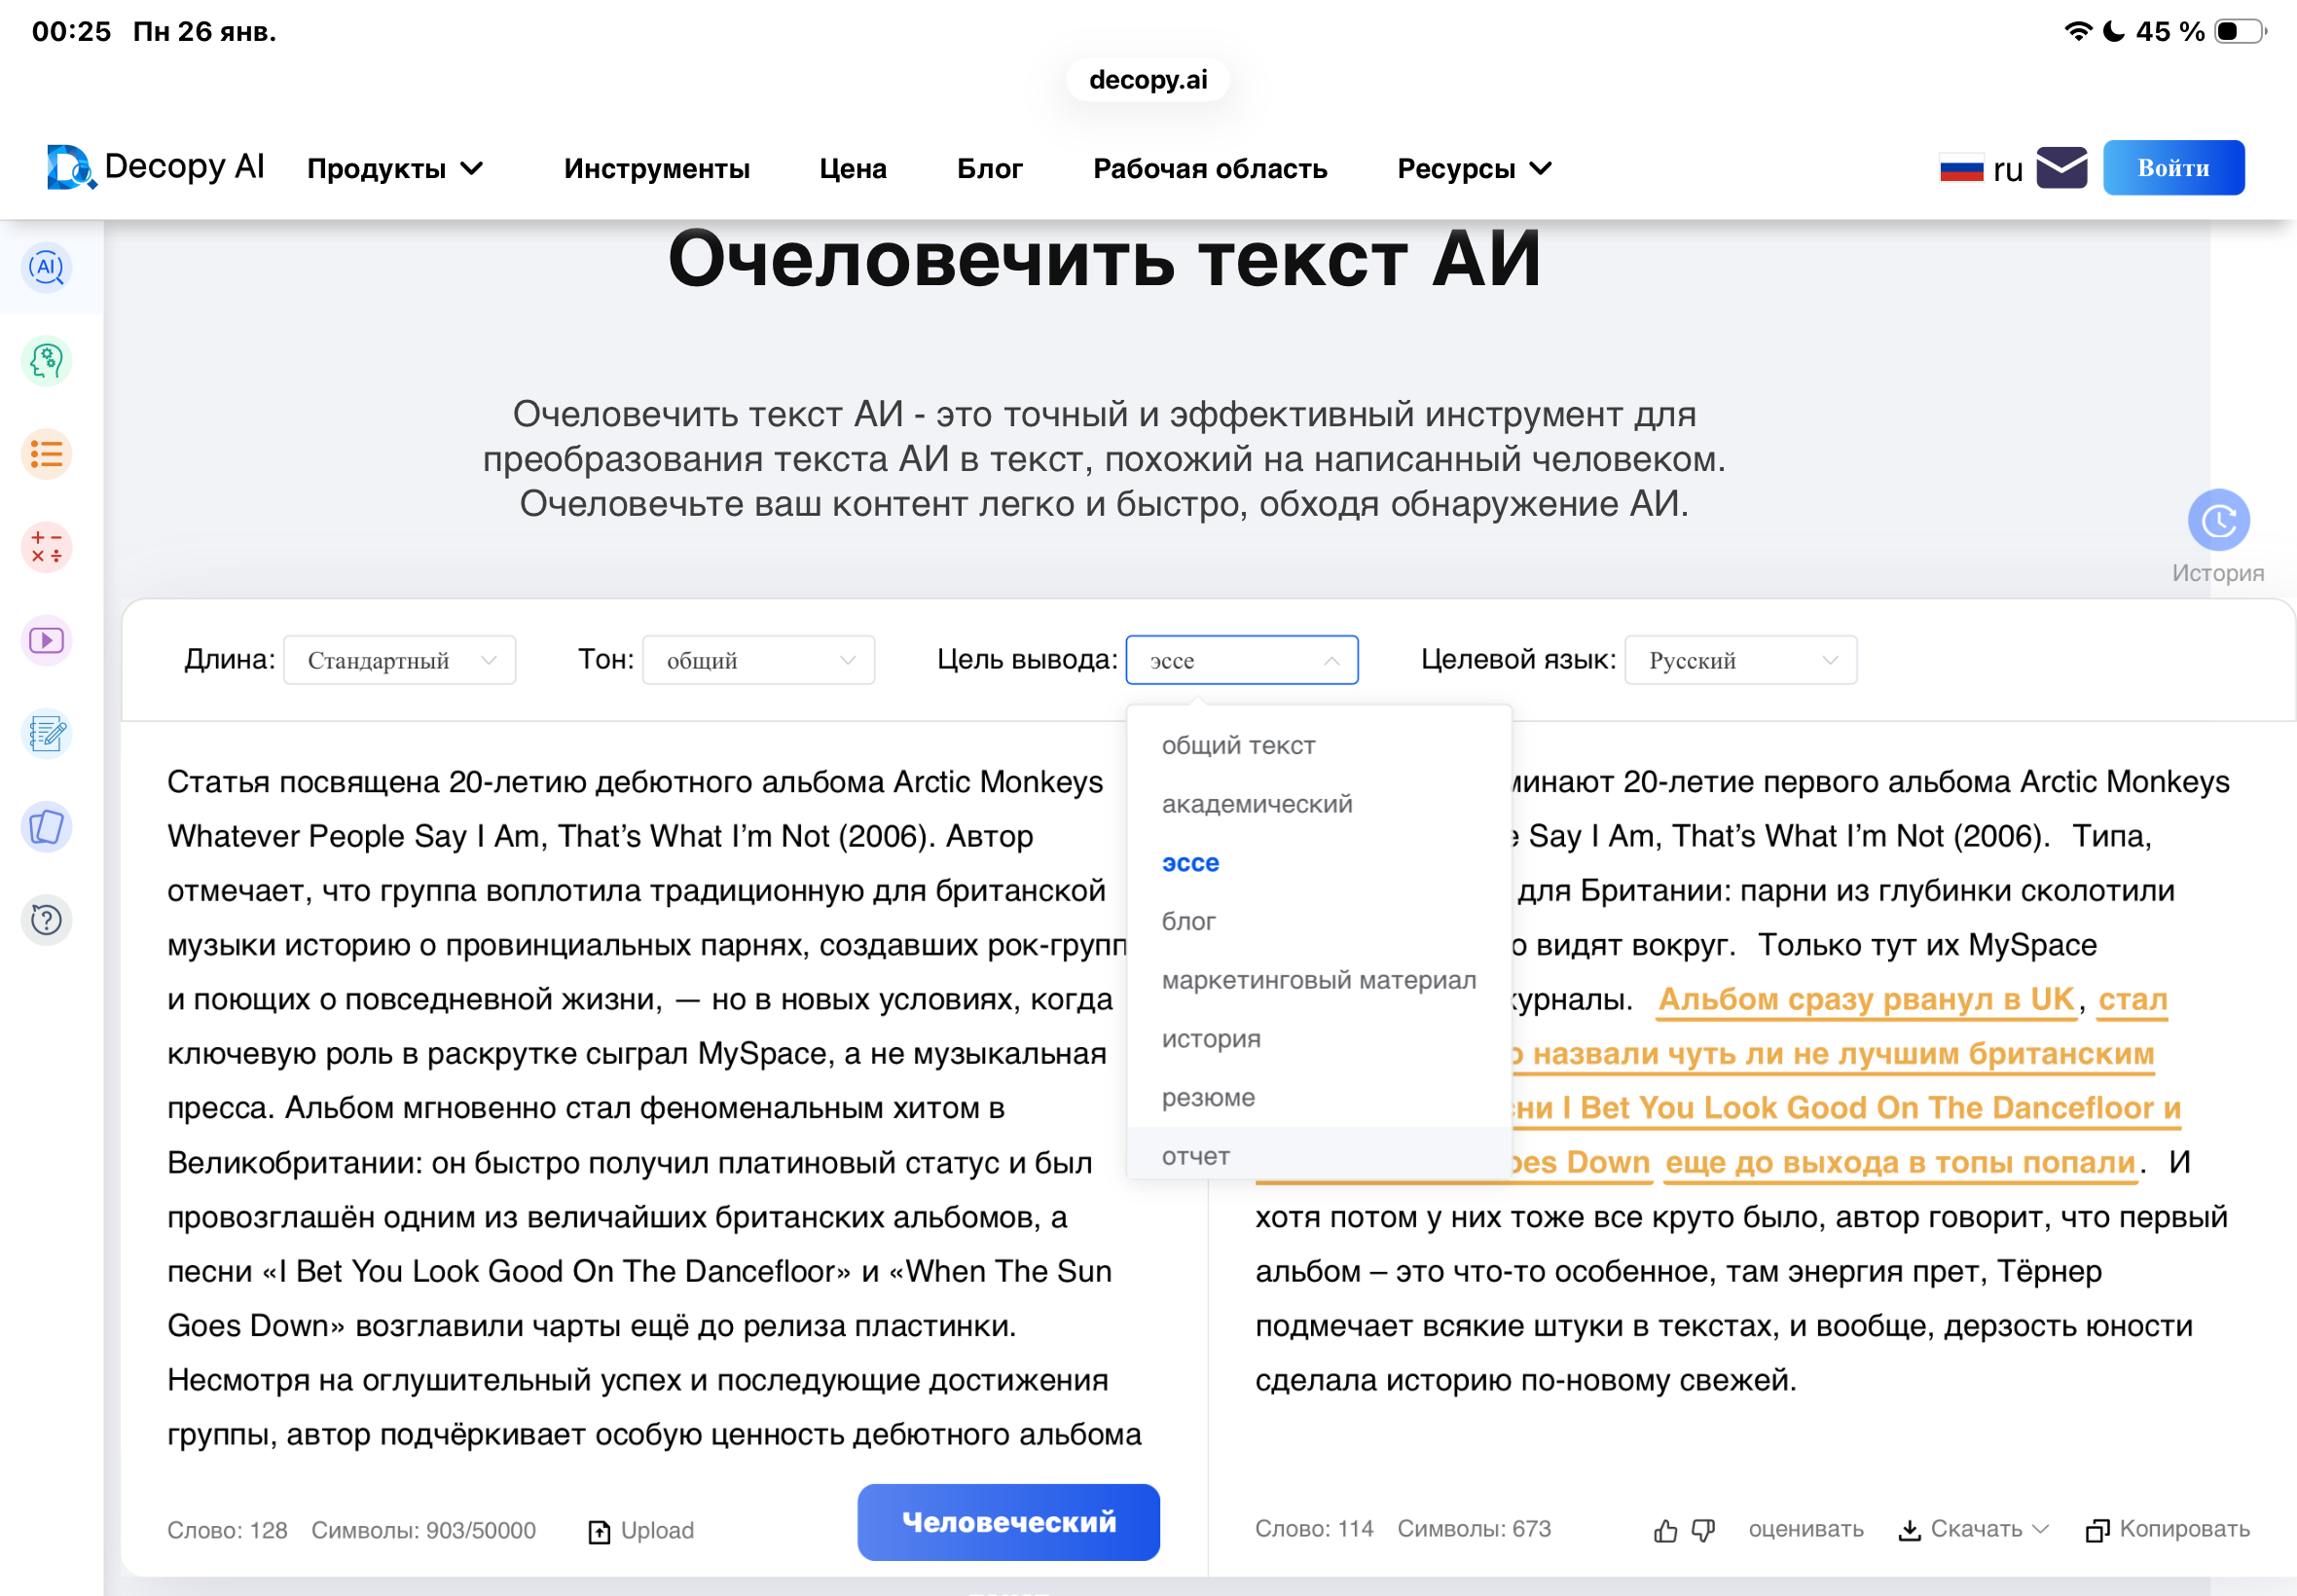The height and width of the screenshot is (1596, 2297).
Task: Click Upload to add a file
Action: click(641, 1530)
